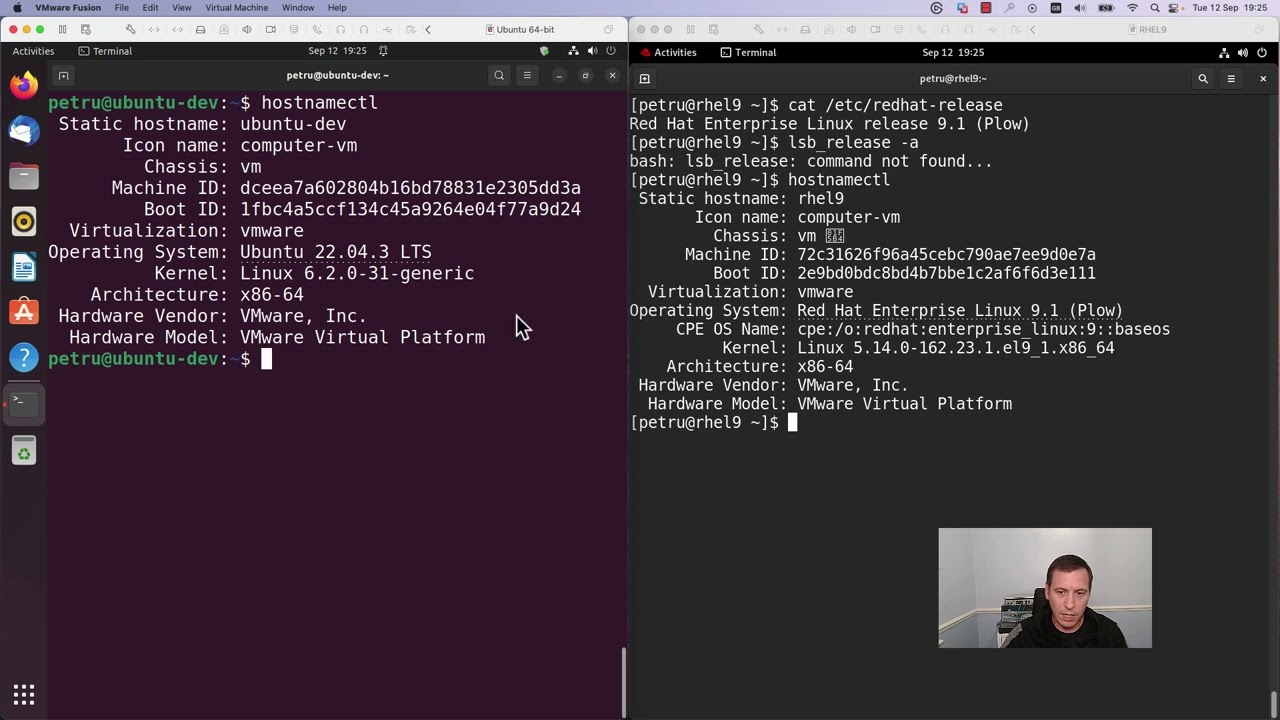Image resolution: width=1280 pixels, height=720 pixels.
Task: Open the Edit menu
Action: (150, 7)
